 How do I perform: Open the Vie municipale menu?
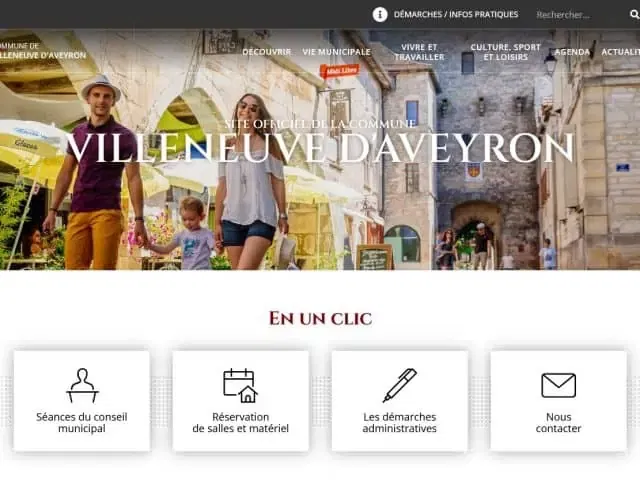[x=336, y=52]
